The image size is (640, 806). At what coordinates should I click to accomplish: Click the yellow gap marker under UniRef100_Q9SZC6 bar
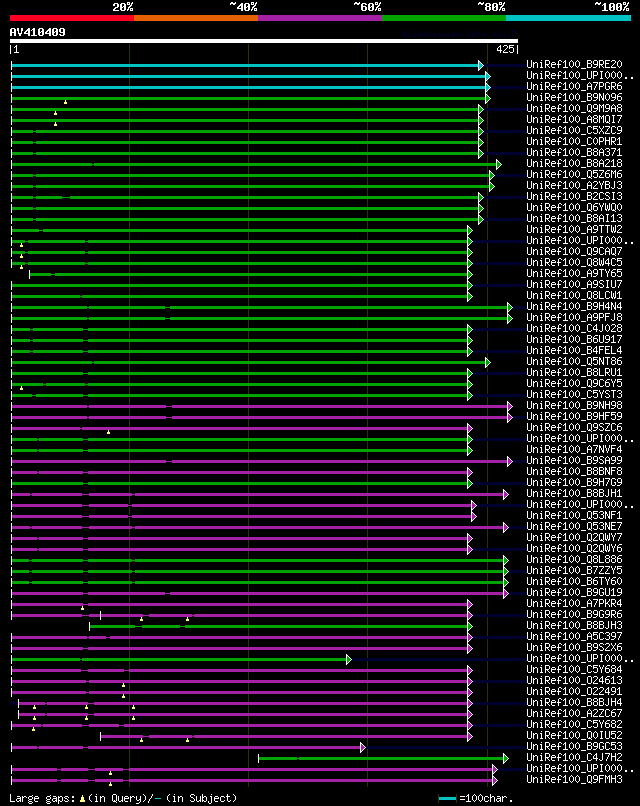[108, 432]
